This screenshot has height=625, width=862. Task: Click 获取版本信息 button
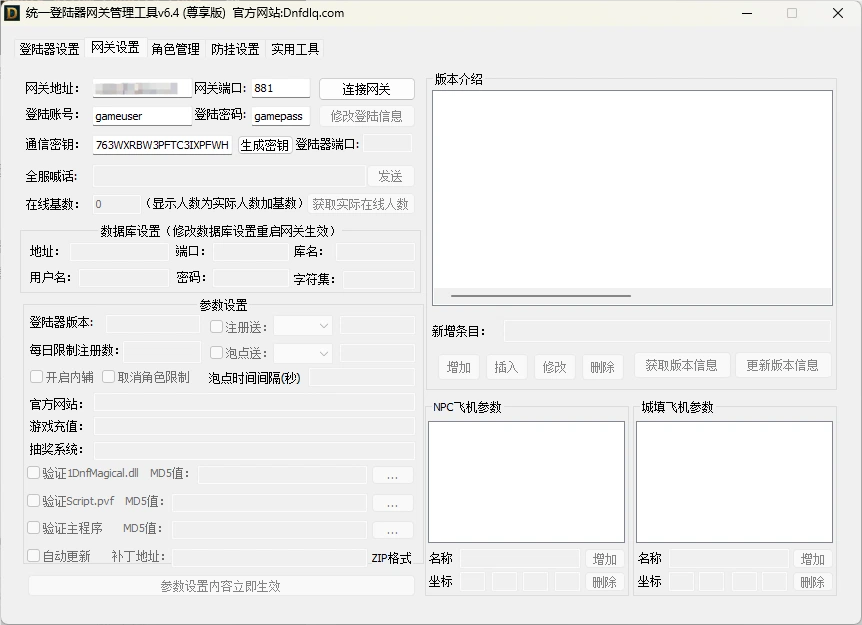click(681, 367)
